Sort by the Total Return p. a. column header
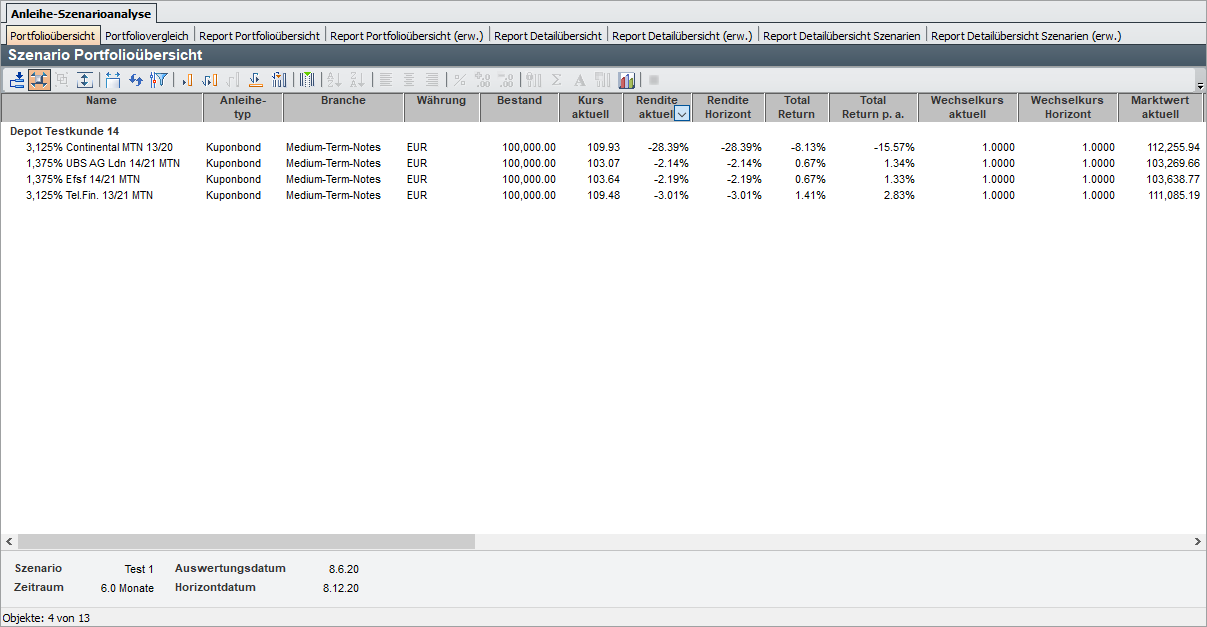 (872, 107)
